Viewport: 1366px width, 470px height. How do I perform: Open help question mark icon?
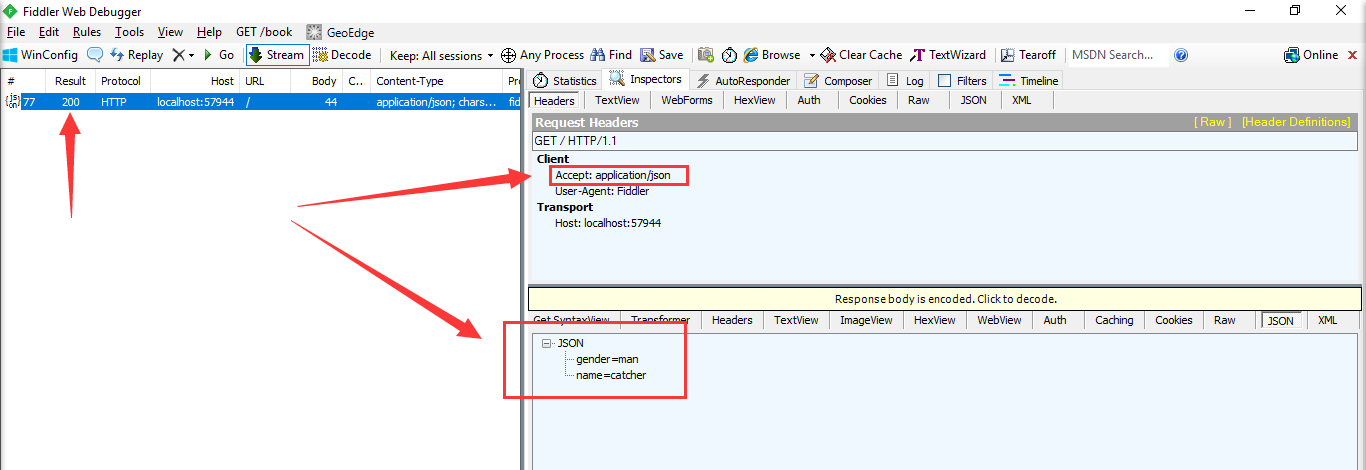point(1181,55)
